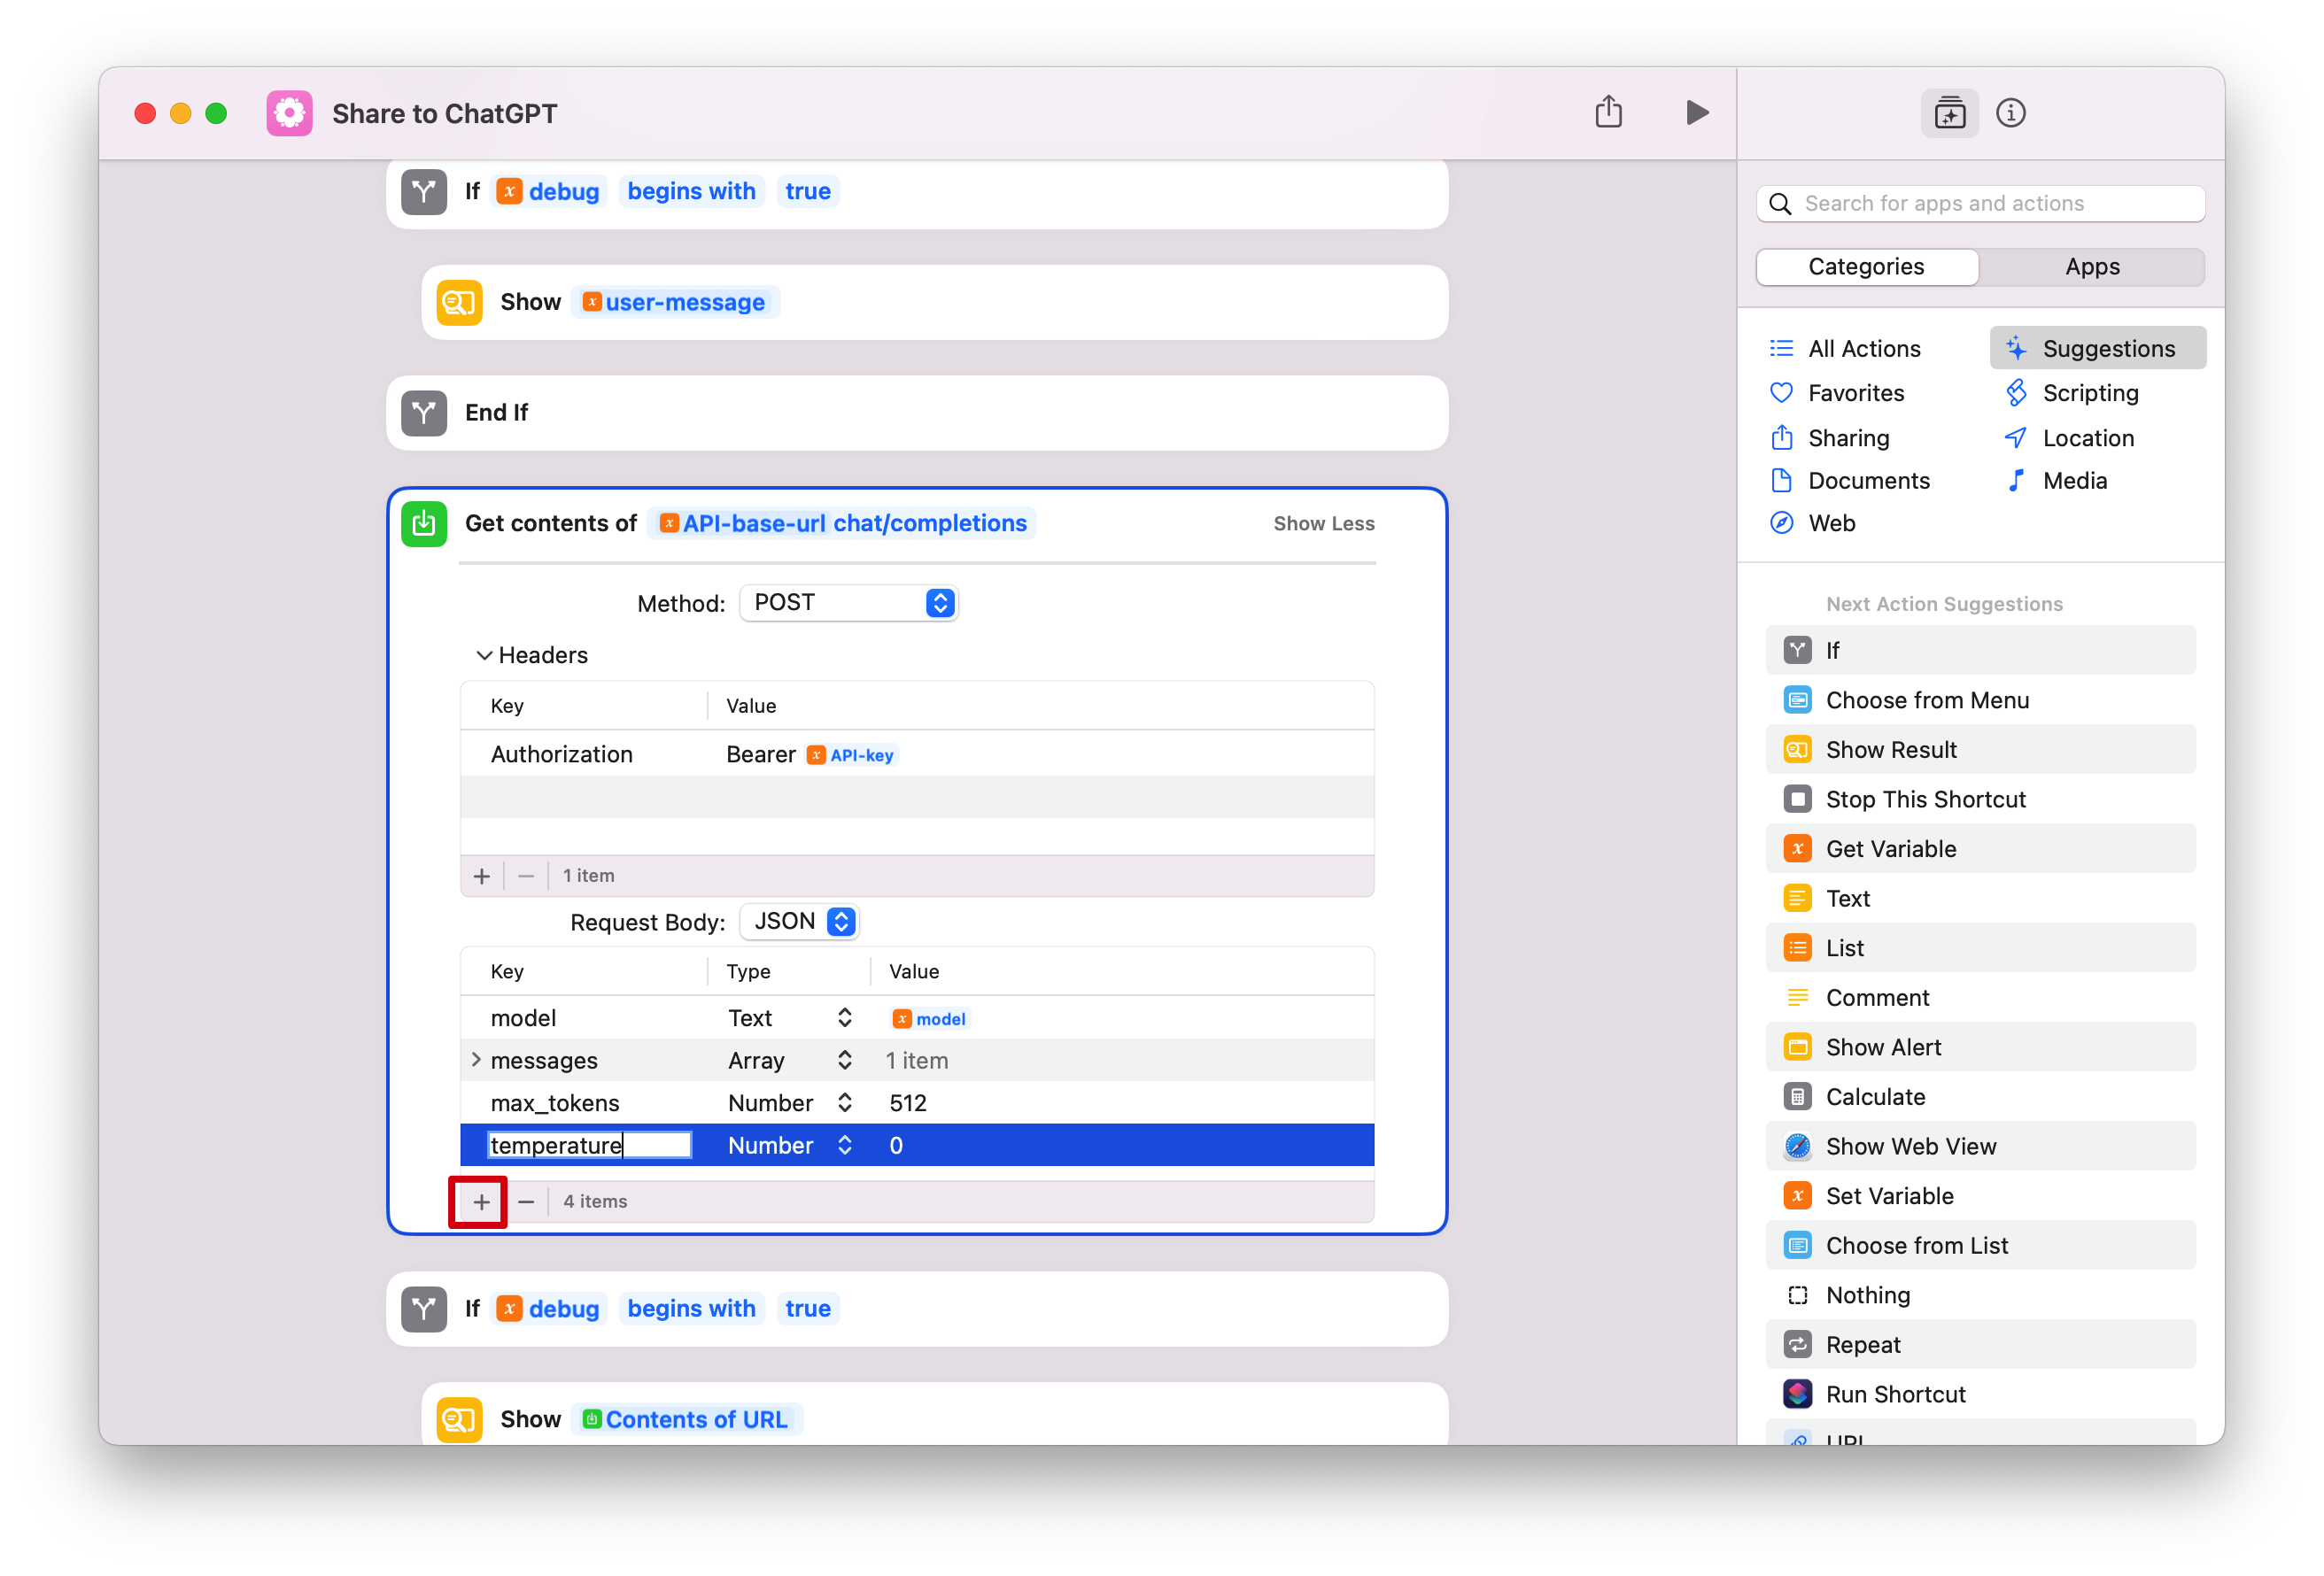This screenshot has width=2324, height=1576.
Task: Open the Method POST dropdown
Action: coord(848,602)
